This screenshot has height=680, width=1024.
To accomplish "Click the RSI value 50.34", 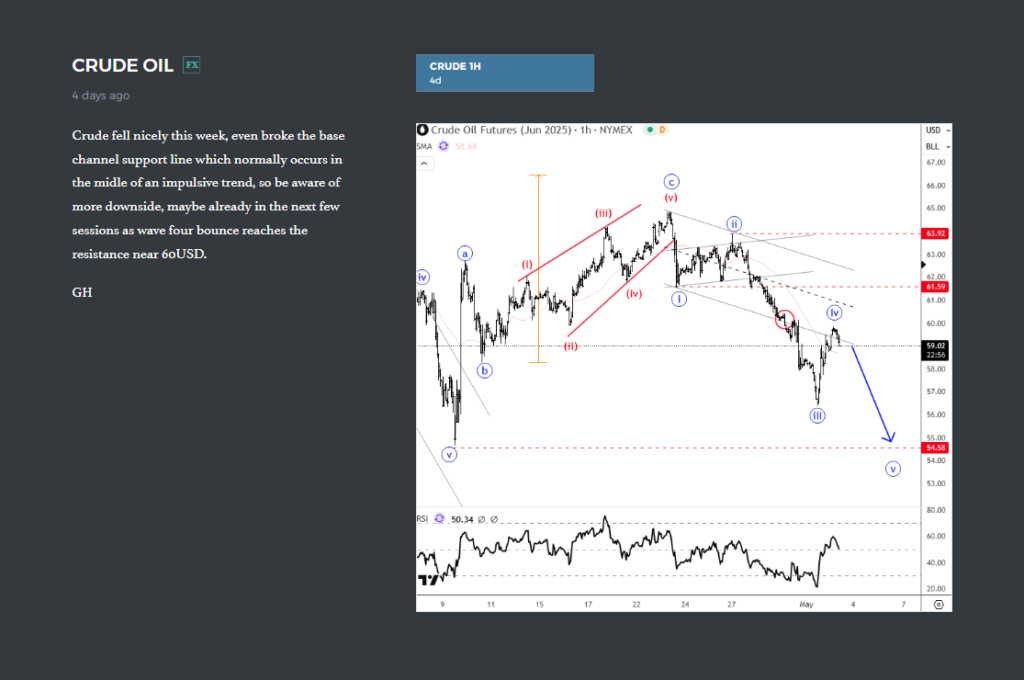I will coord(462,519).
